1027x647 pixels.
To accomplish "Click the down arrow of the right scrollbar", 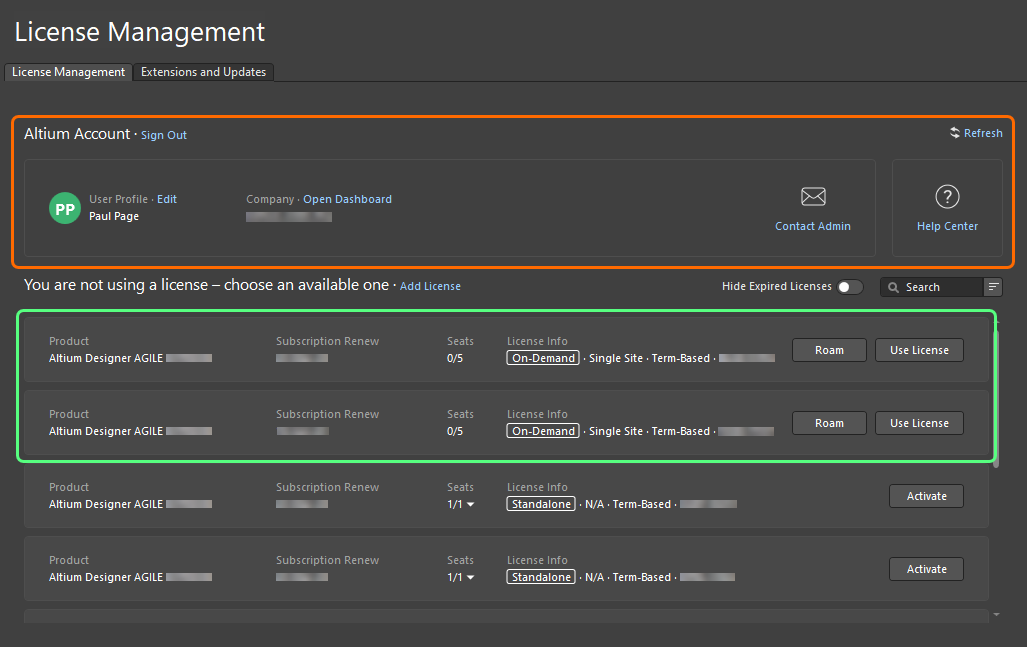I will click(994, 615).
